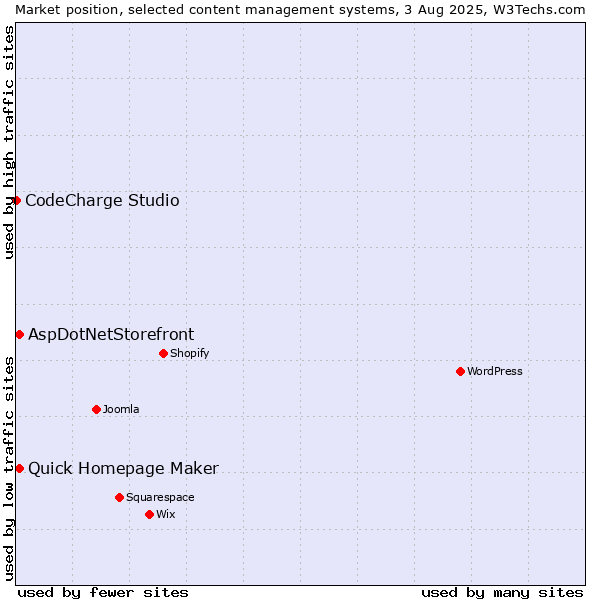600x600 pixels.
Task: Click the Quick Homepage Maker label
Action: 123,469
